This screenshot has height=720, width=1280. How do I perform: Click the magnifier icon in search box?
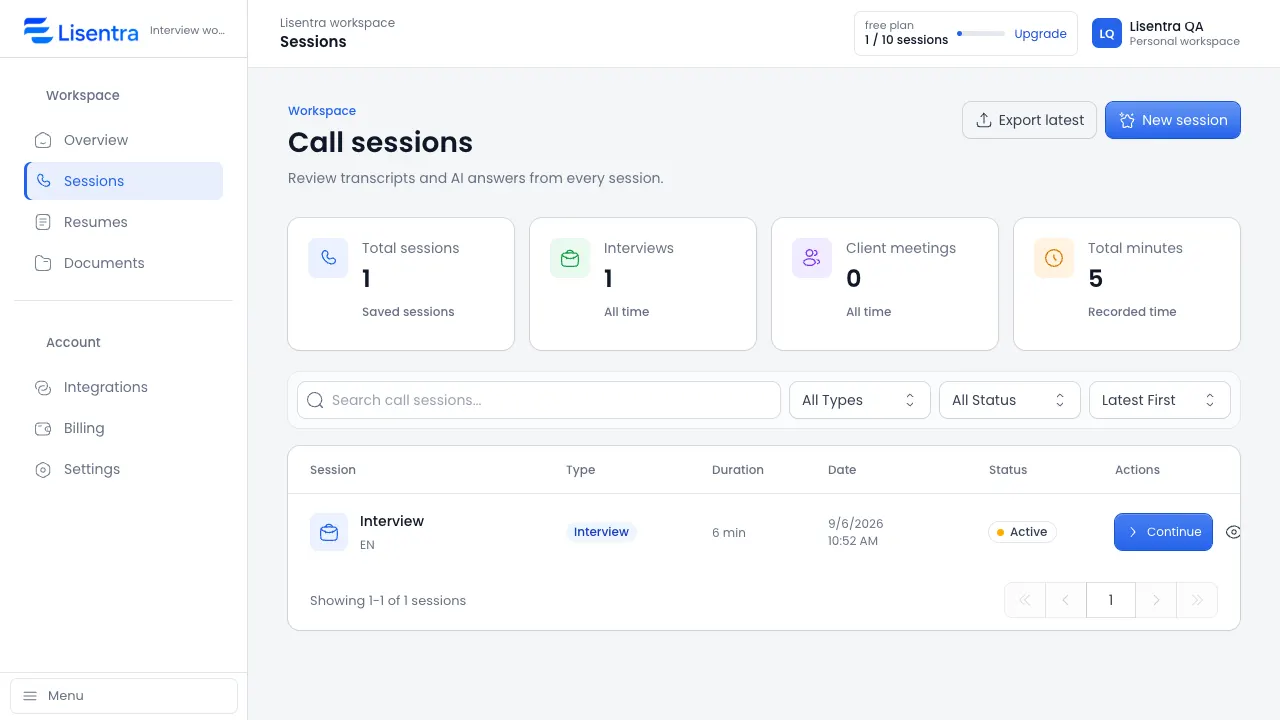click(x=315, y=400)
